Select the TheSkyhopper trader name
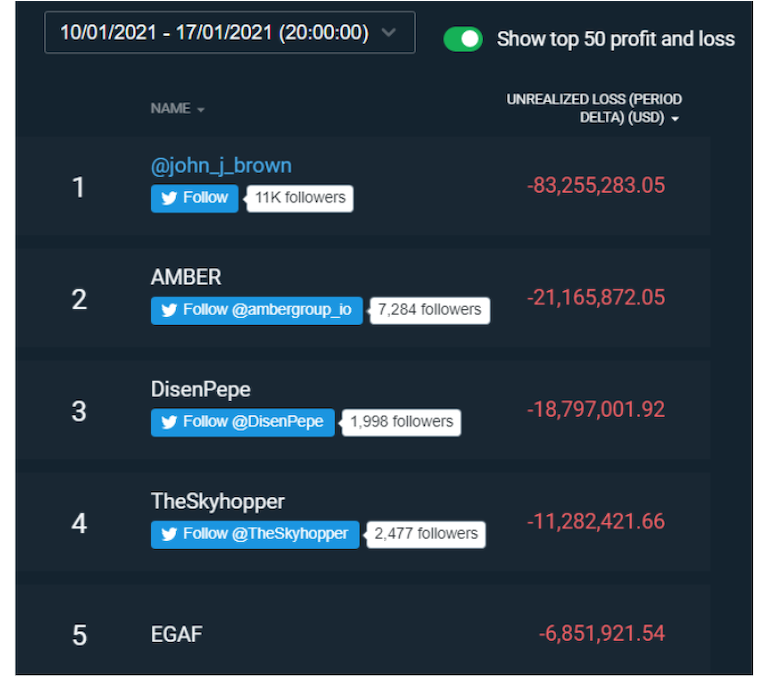Image resolution: width=768 pixels, height=685 pixels. click(x=217, y=501)
